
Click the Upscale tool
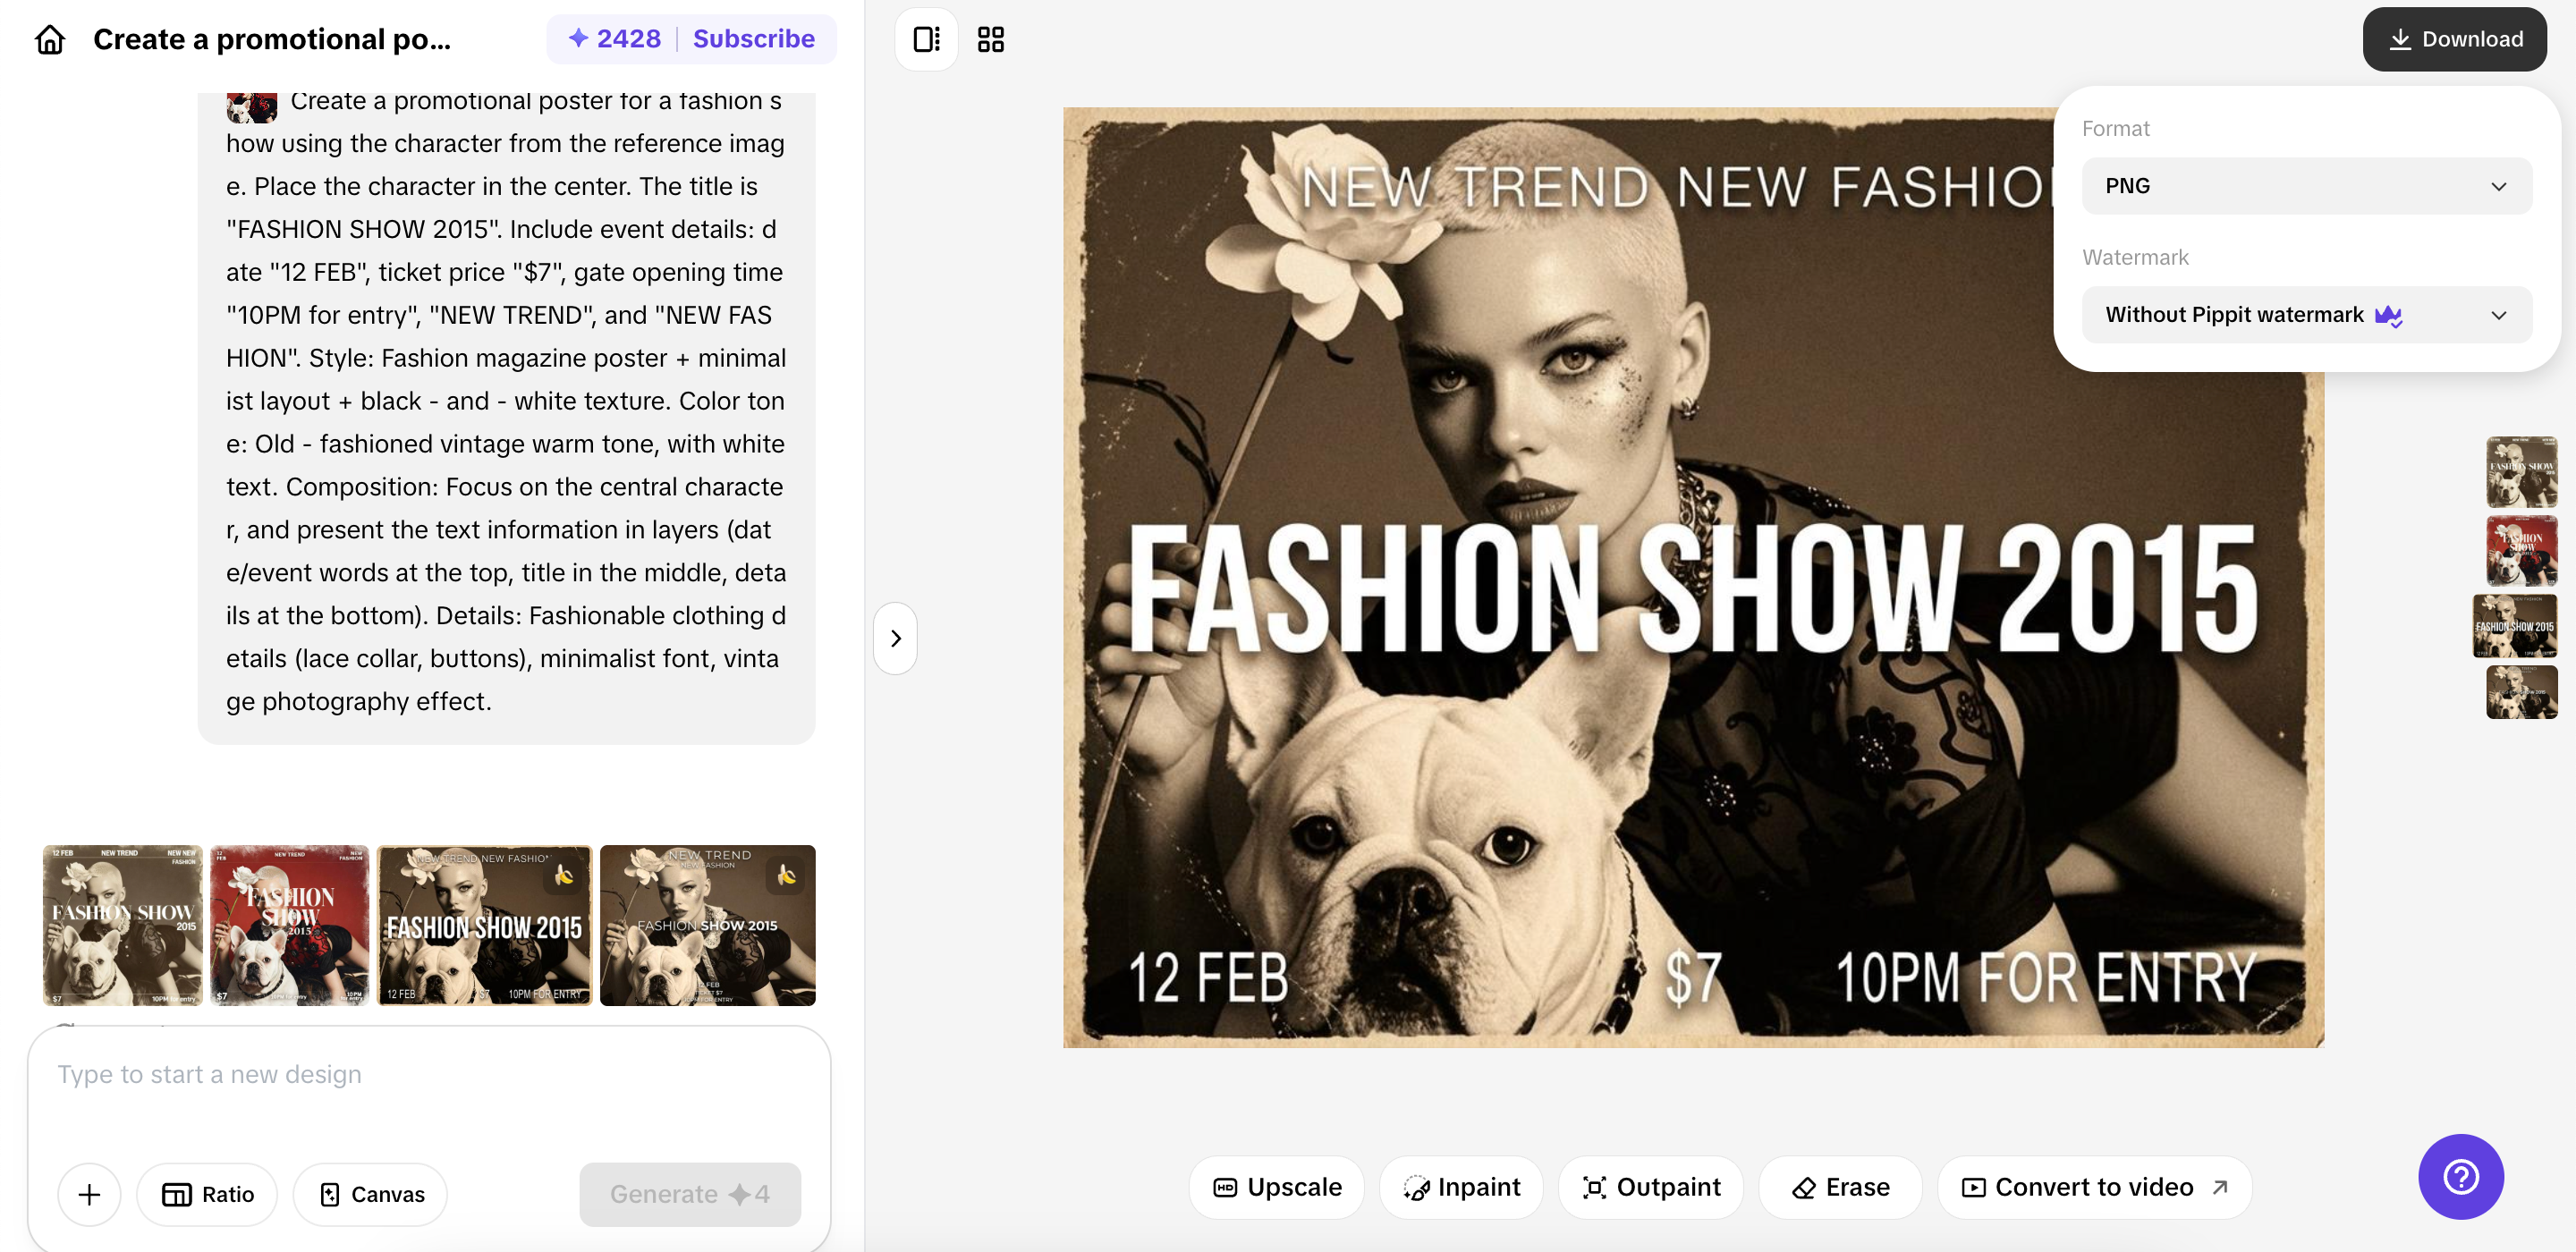pyautogui.click(x=1277, y=1187)
